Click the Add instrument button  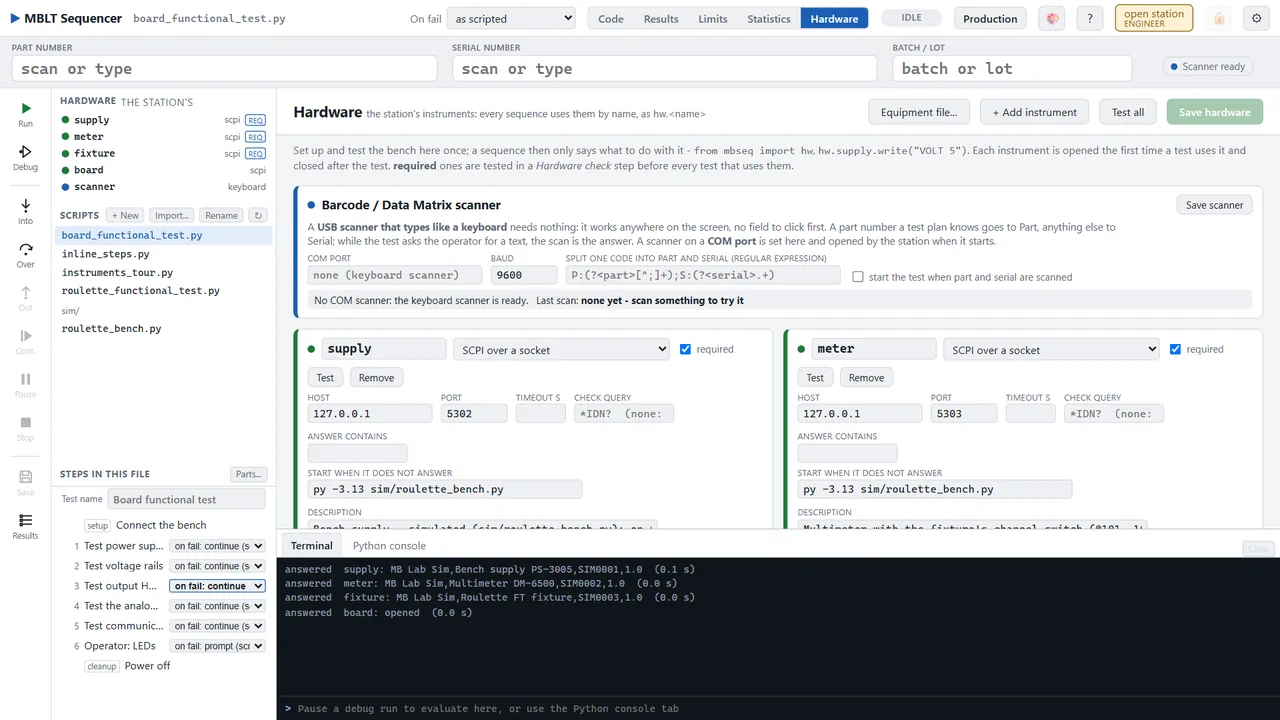point(1034,112)
